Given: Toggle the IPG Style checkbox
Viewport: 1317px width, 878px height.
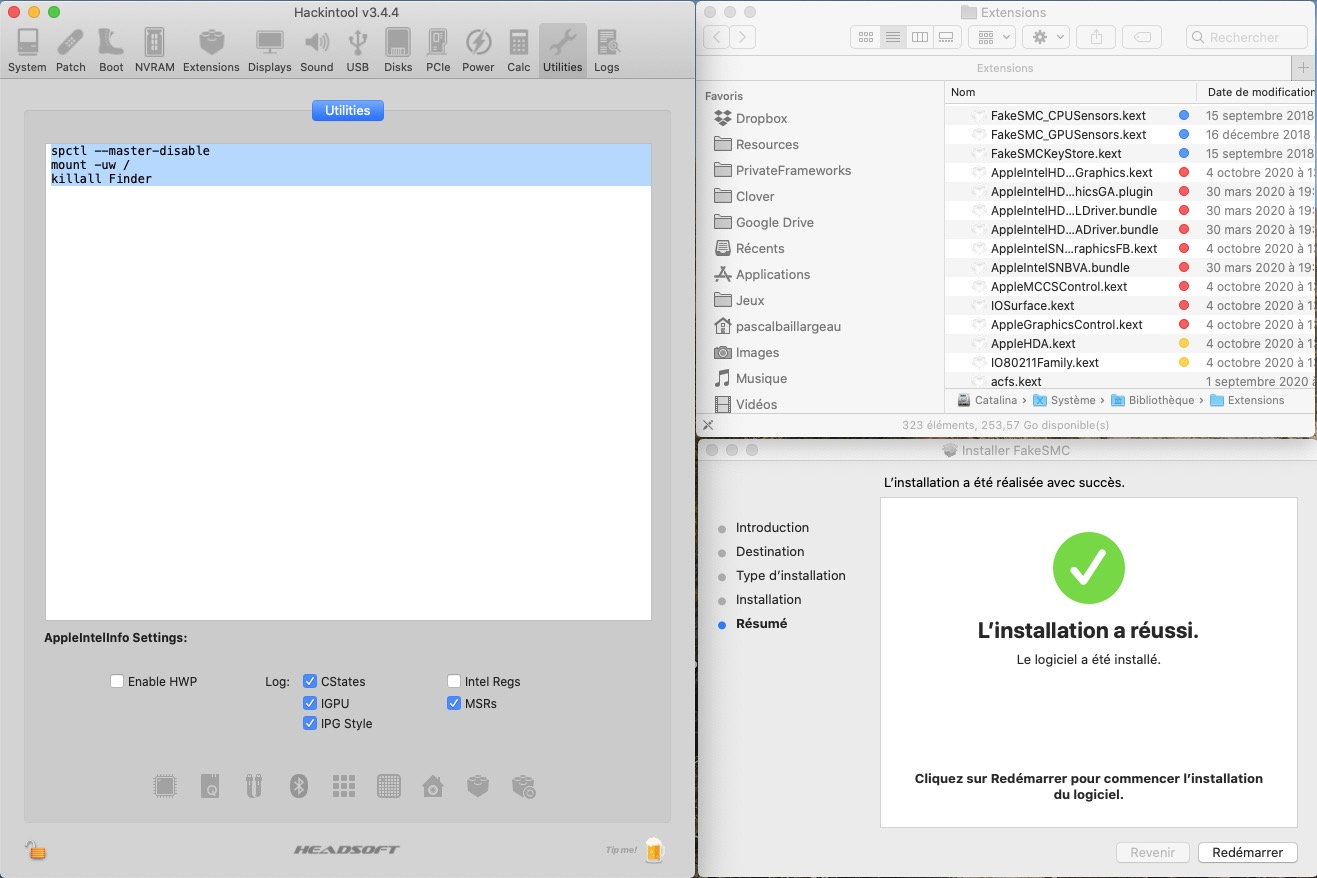Looking at the screenshot, I should coord(310,723).
